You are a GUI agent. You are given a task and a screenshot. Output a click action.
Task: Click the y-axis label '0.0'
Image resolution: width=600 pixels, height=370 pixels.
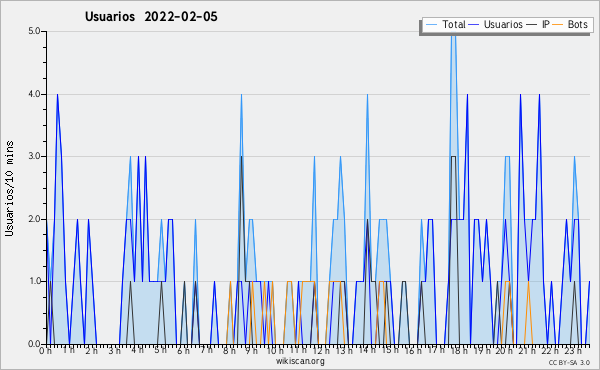[34, 344]
